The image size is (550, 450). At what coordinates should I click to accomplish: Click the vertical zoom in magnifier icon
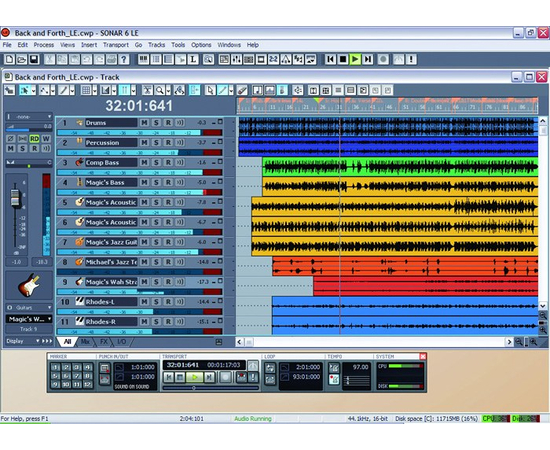(x=543, y=330)
